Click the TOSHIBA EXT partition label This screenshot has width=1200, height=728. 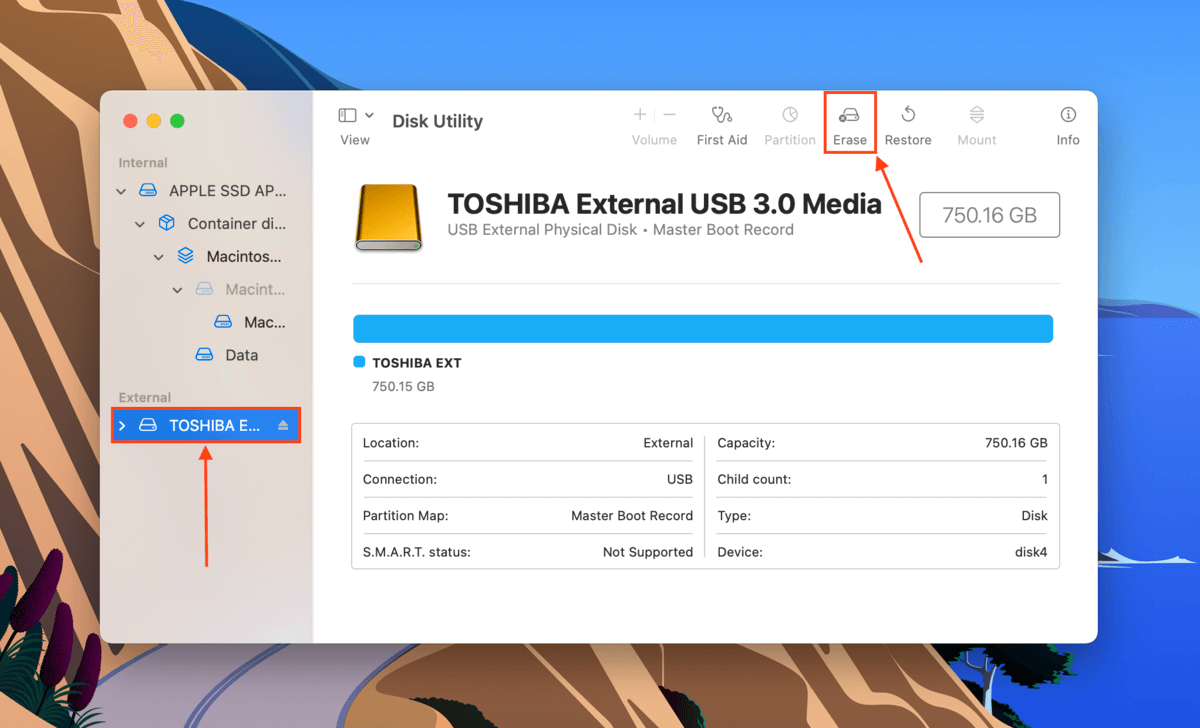coord(417,363)
